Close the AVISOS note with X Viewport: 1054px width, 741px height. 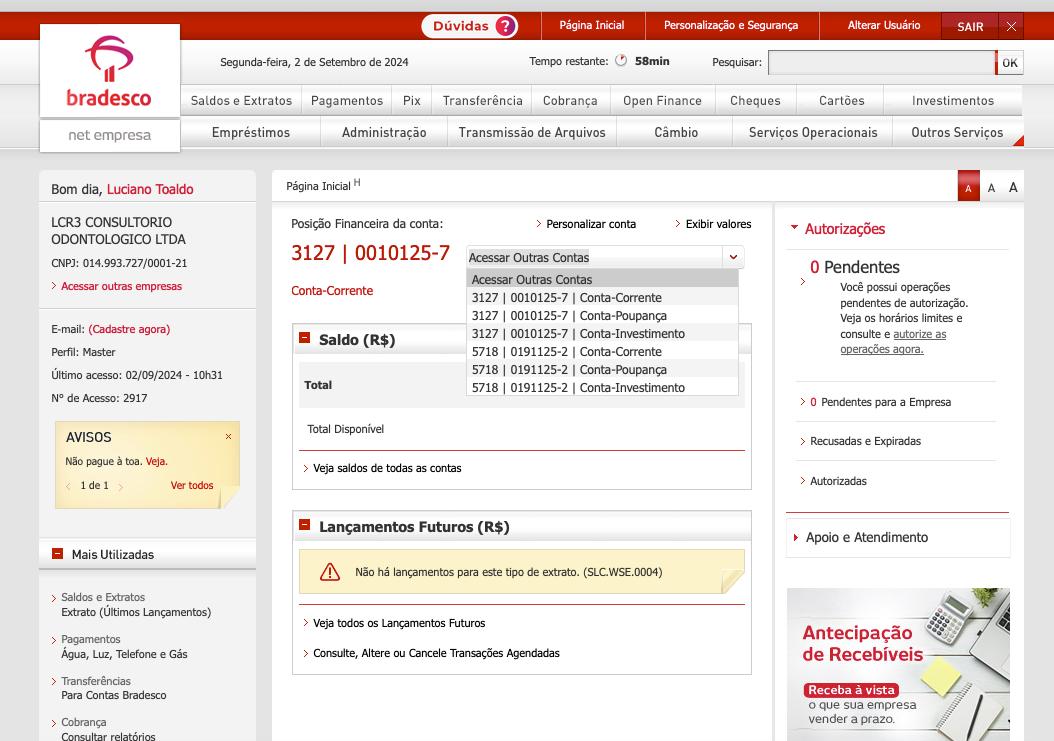click(x=228, y=437)
